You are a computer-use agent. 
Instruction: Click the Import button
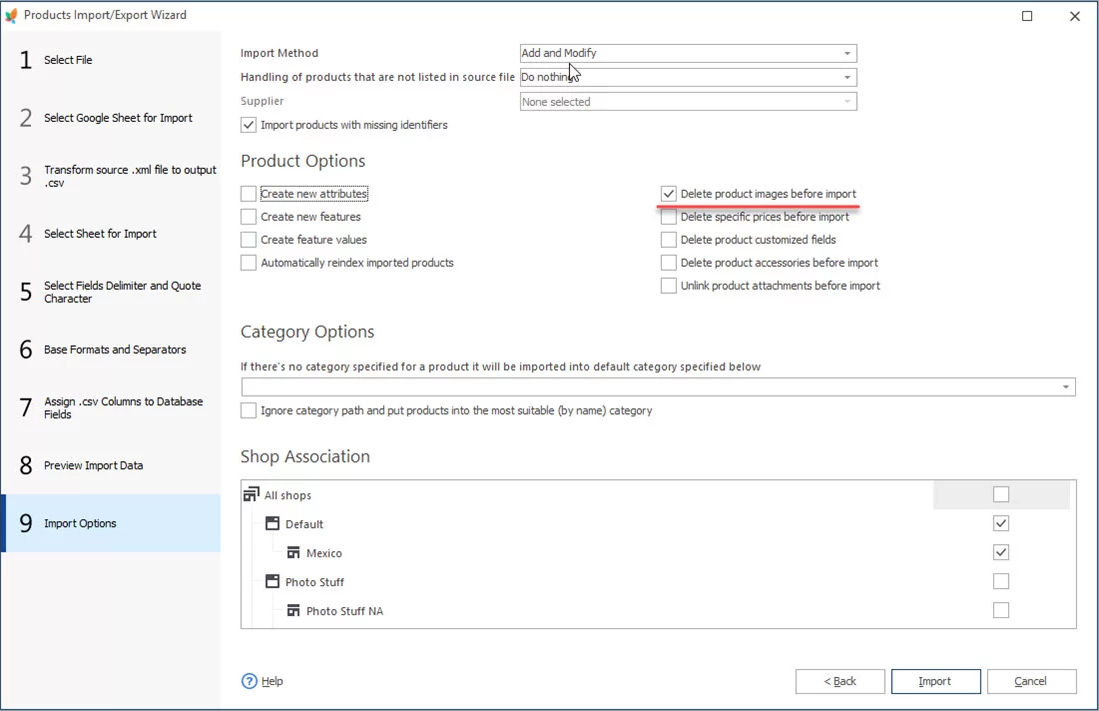tap(935, 681)
